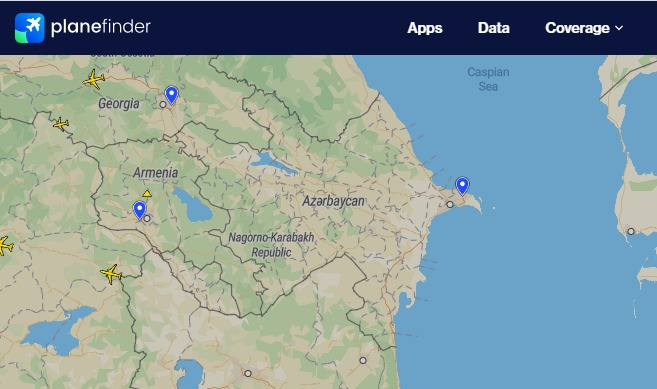Click the Azərbaycan country label on map

334,201
